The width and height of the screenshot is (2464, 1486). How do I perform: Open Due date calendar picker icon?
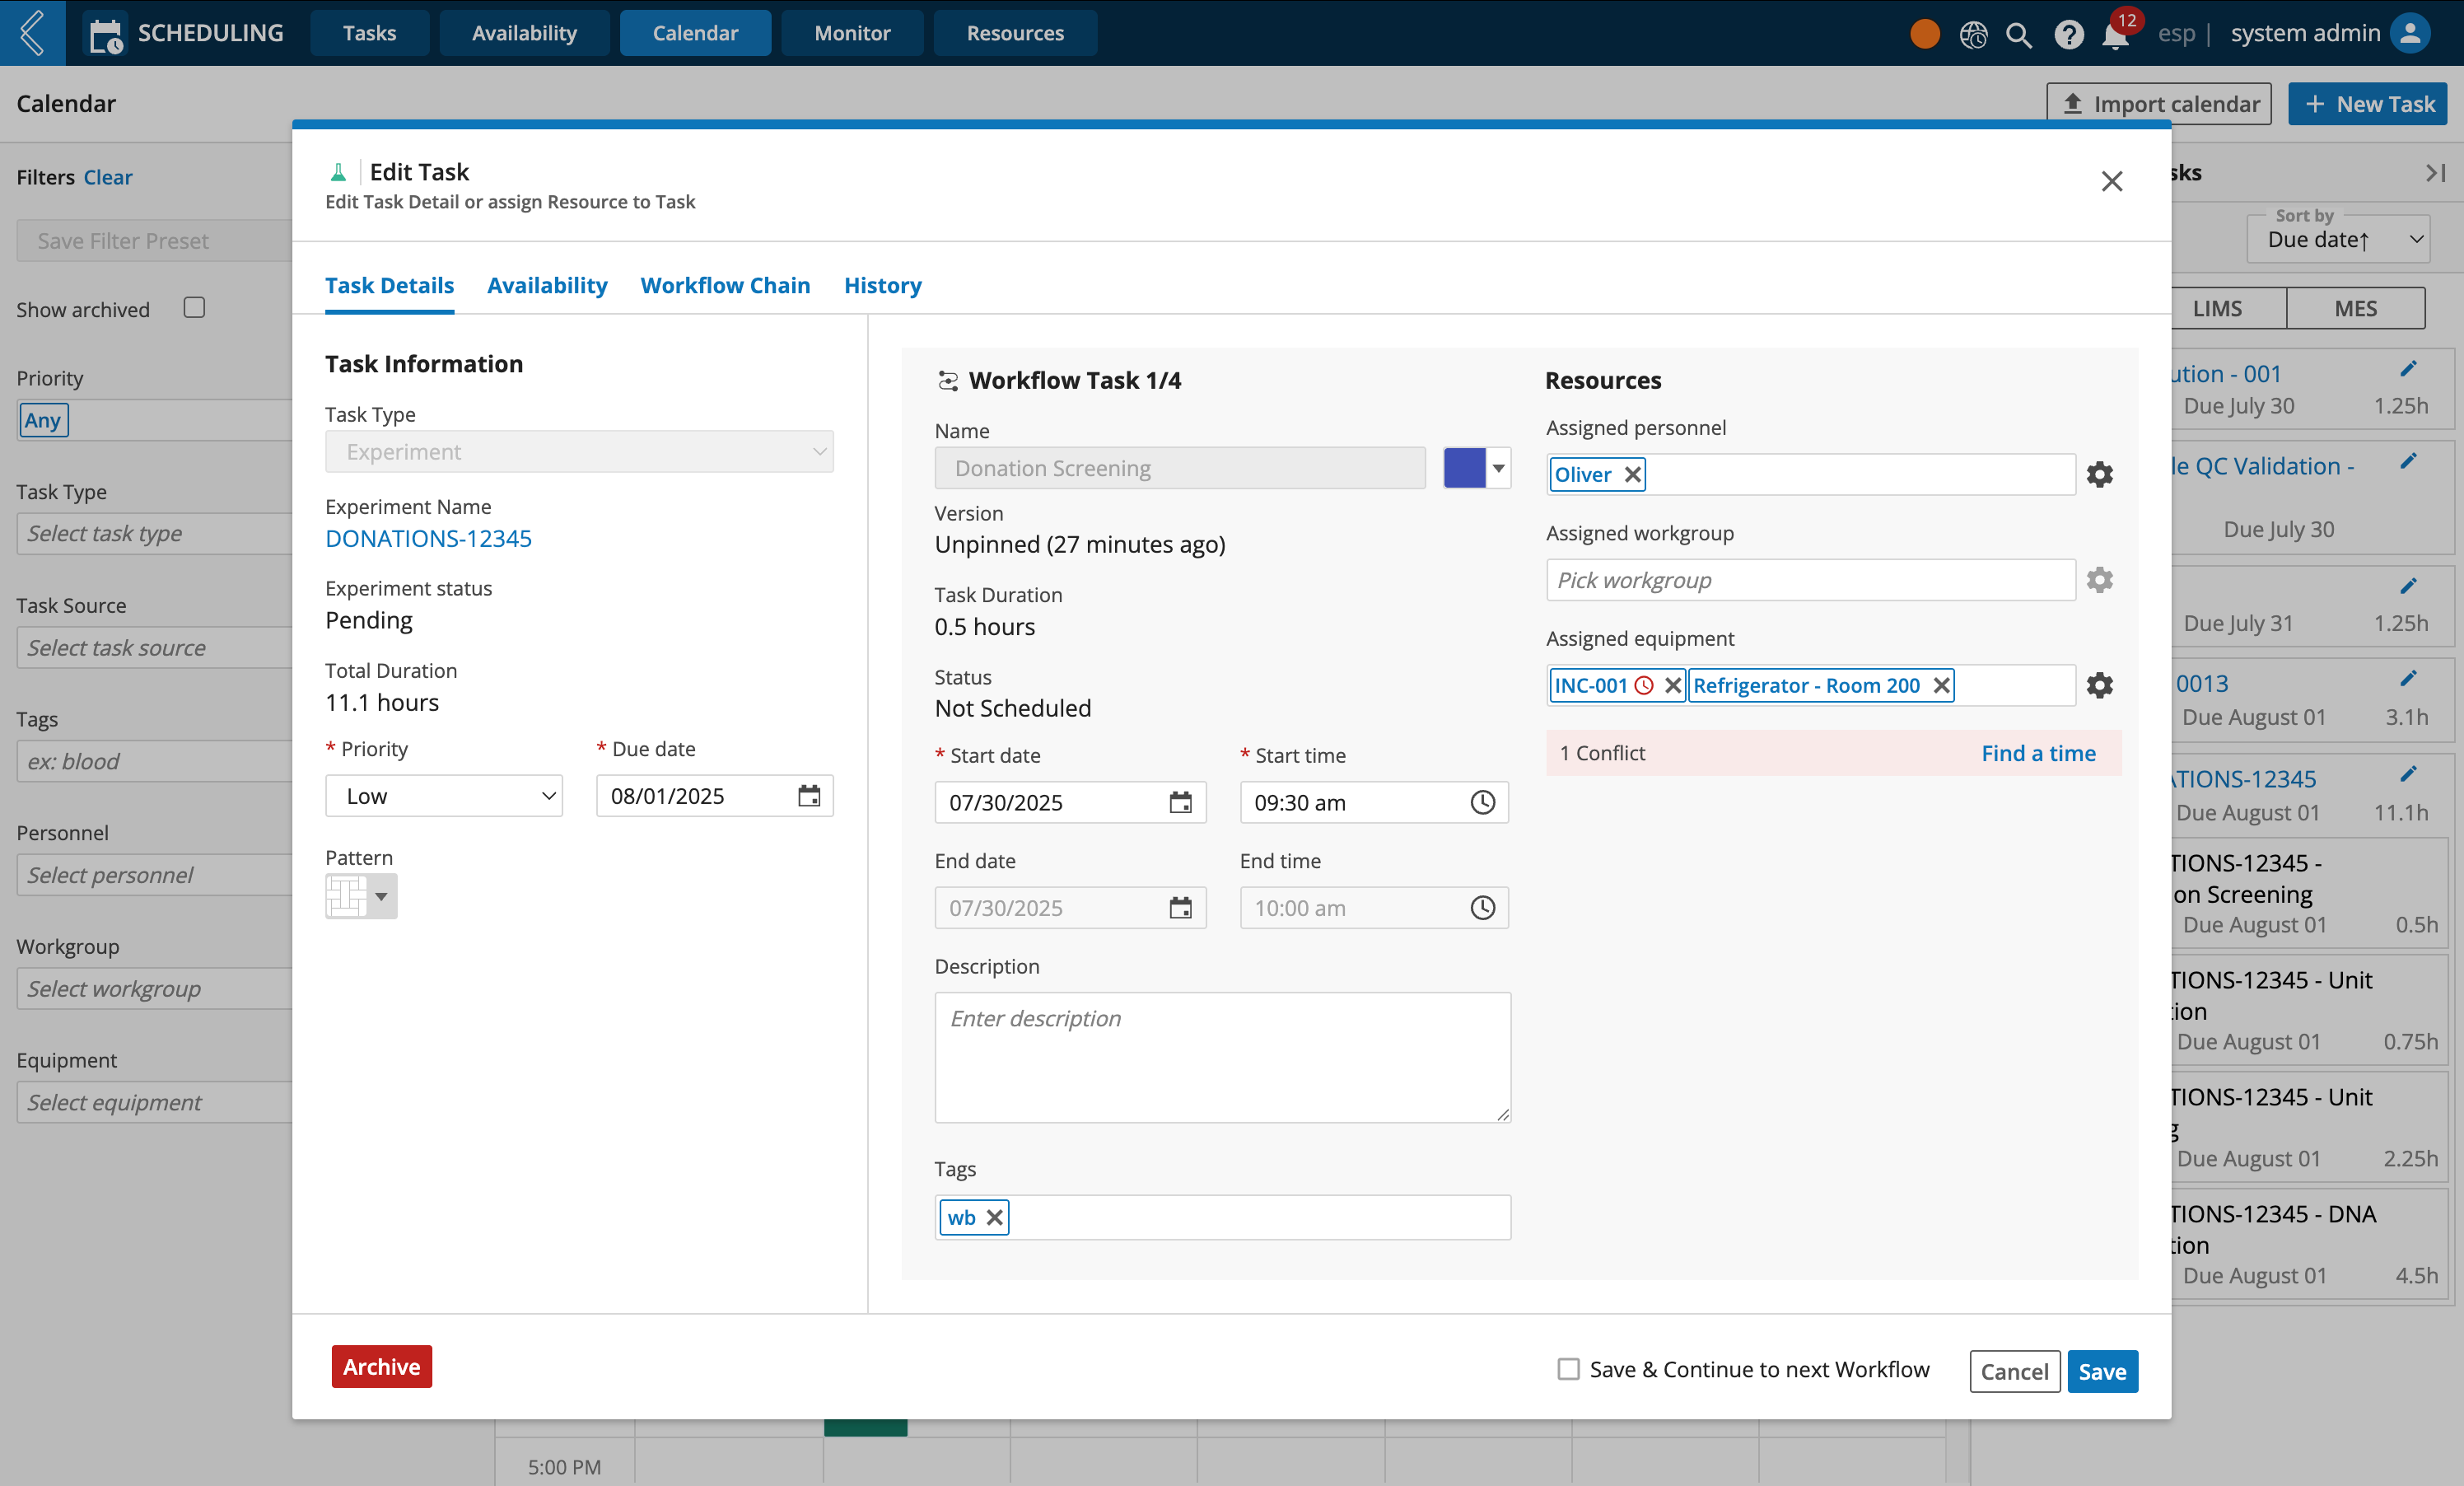click(809, 796)
